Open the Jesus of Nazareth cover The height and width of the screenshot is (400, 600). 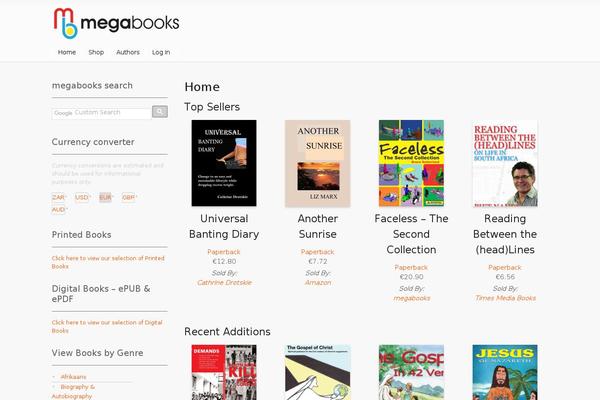point(505,372)
